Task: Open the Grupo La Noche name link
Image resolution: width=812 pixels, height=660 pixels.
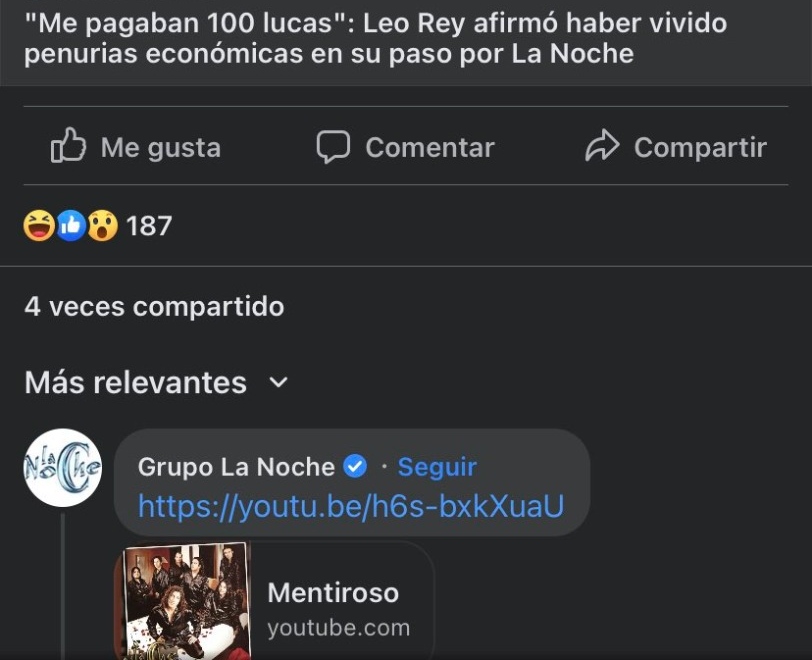Action: [236, 467]
